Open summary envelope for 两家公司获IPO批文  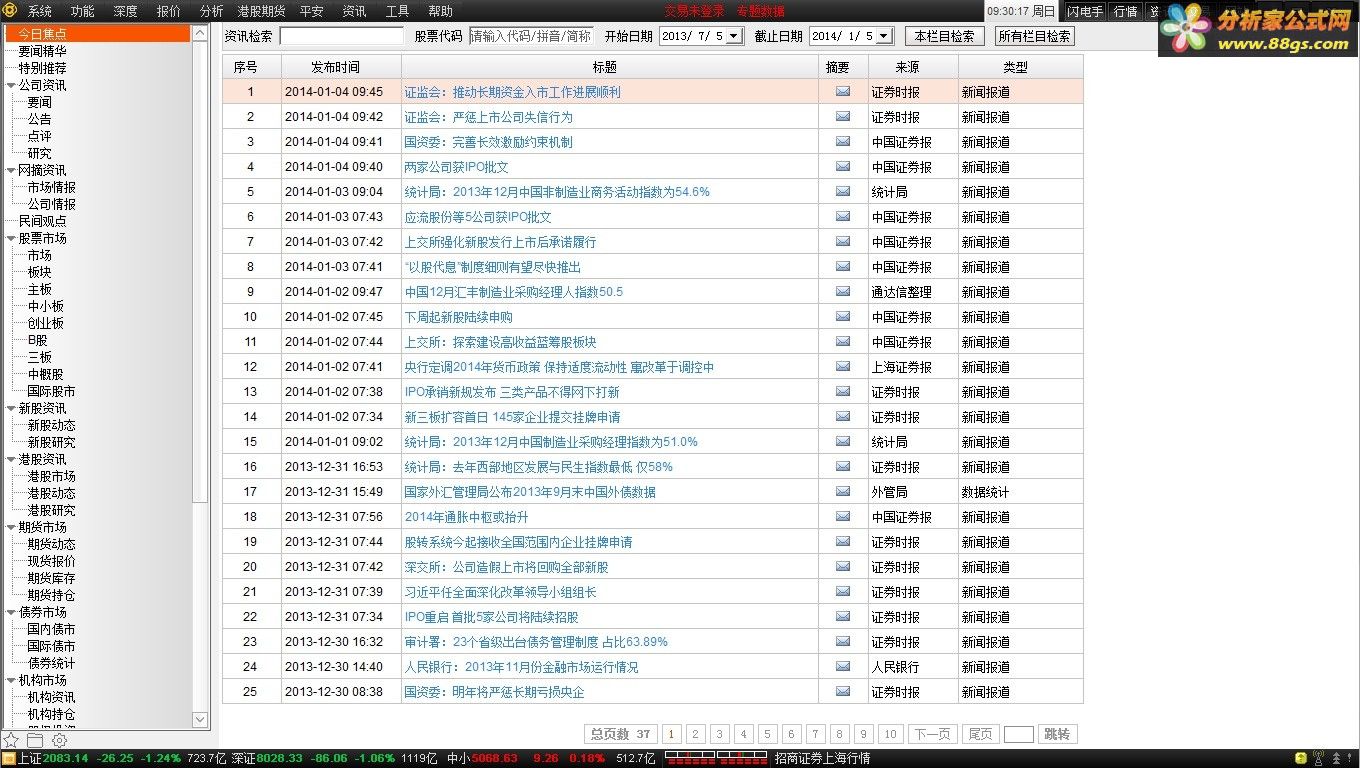[843, 166]
